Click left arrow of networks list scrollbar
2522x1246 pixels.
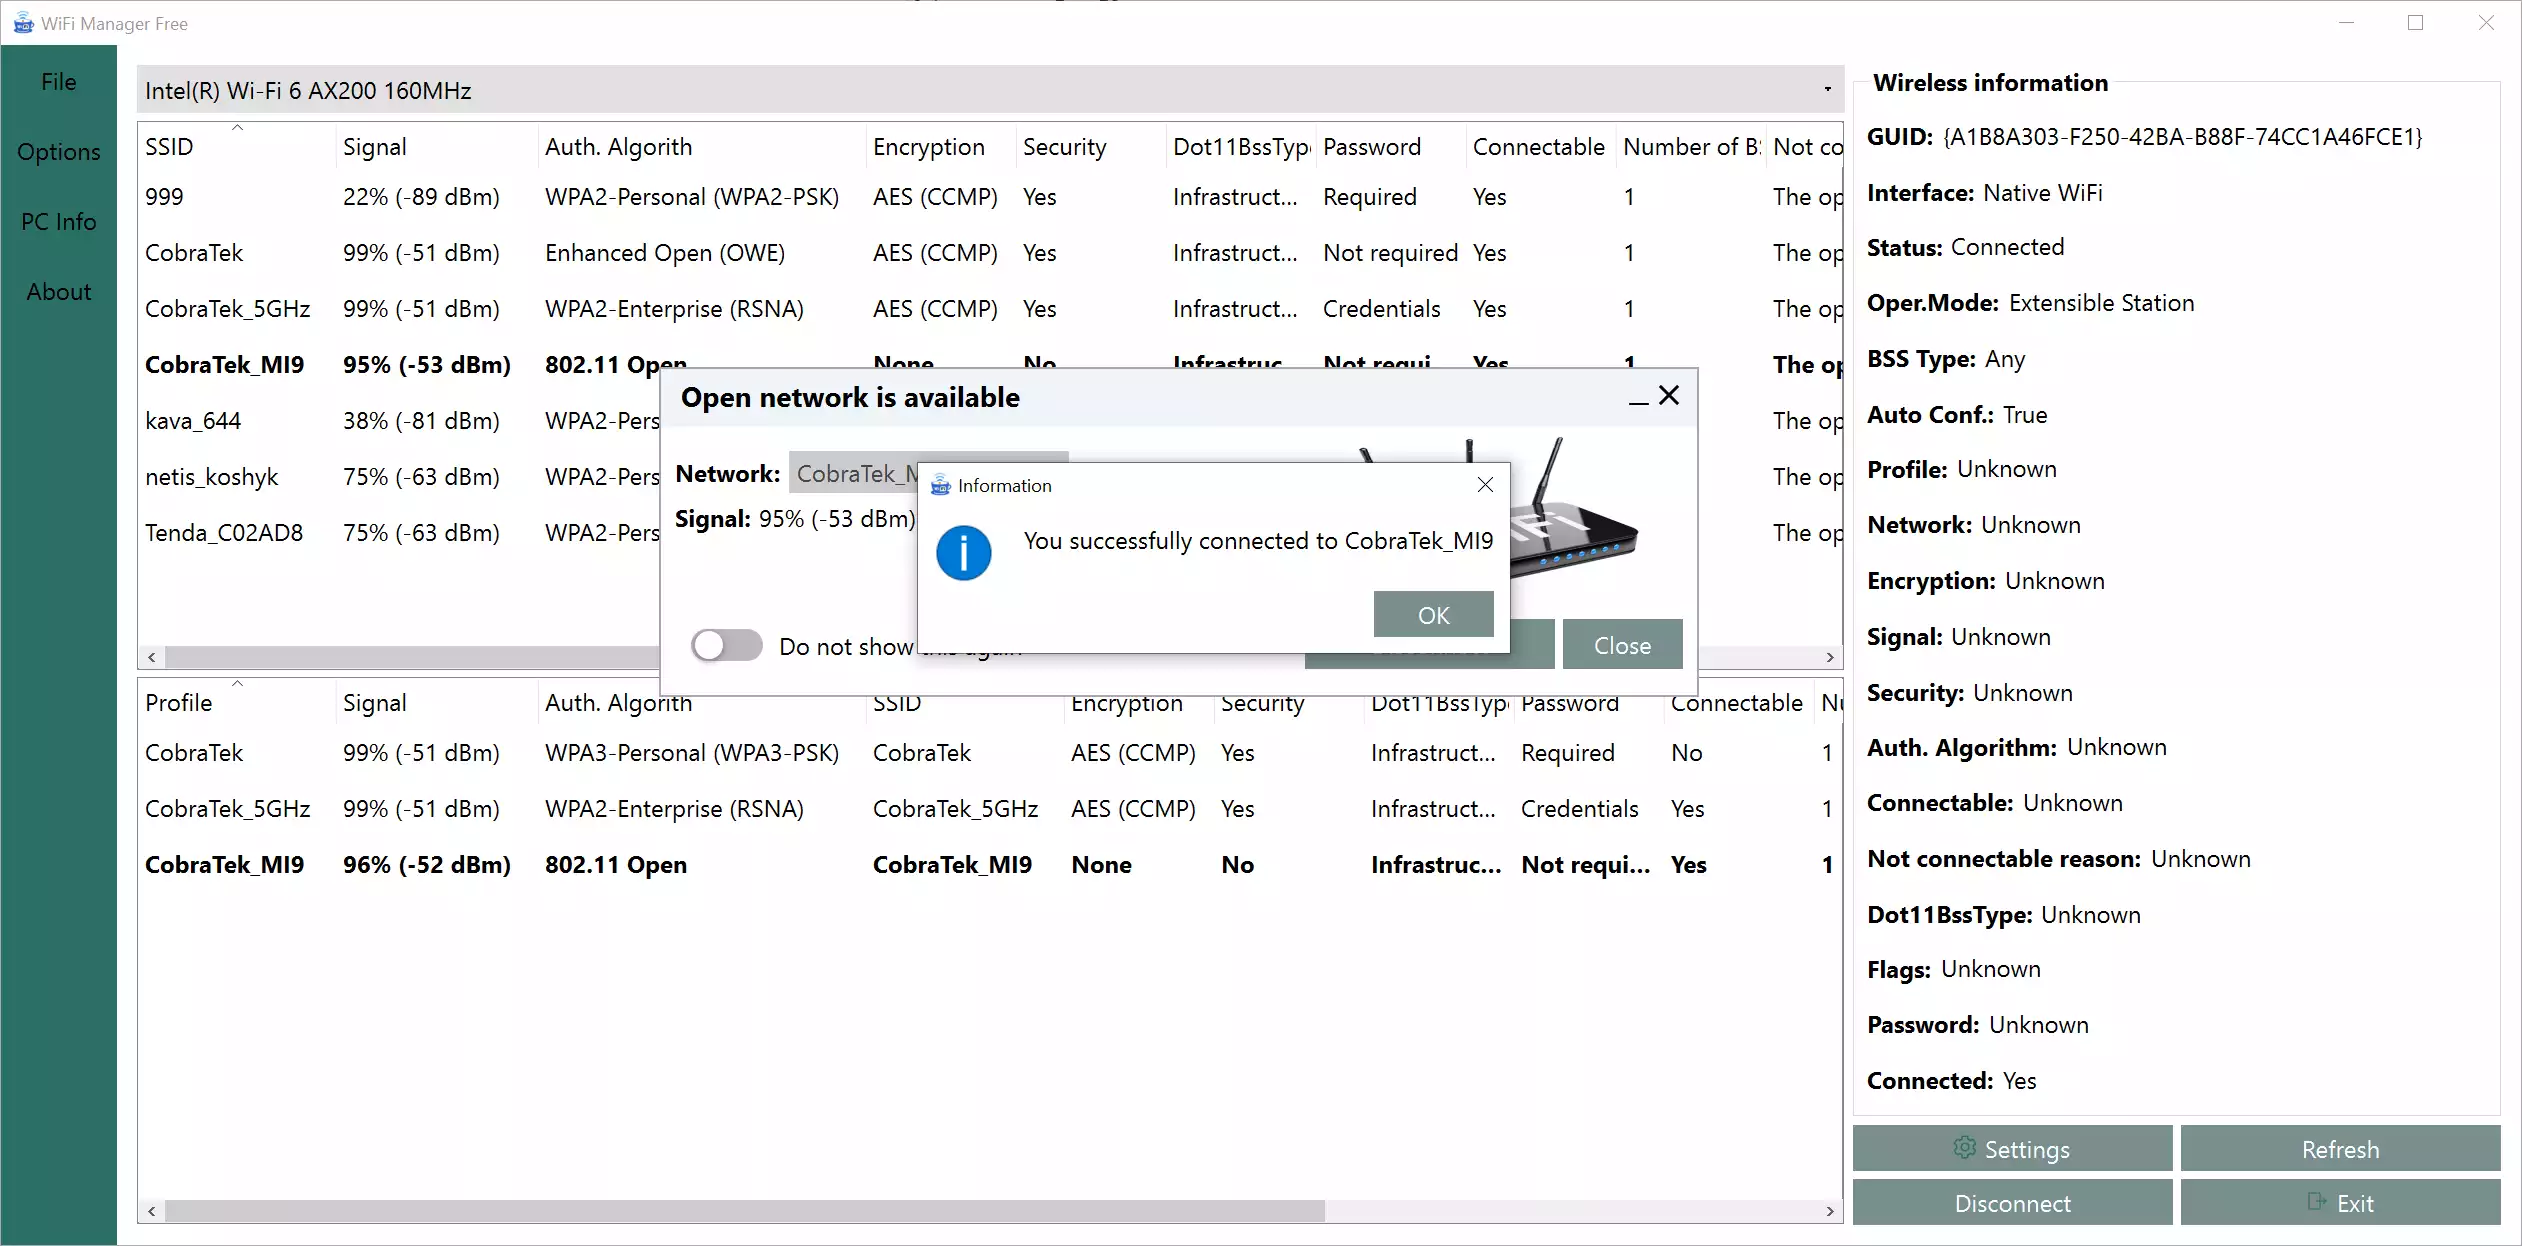[x=151, y=657]
